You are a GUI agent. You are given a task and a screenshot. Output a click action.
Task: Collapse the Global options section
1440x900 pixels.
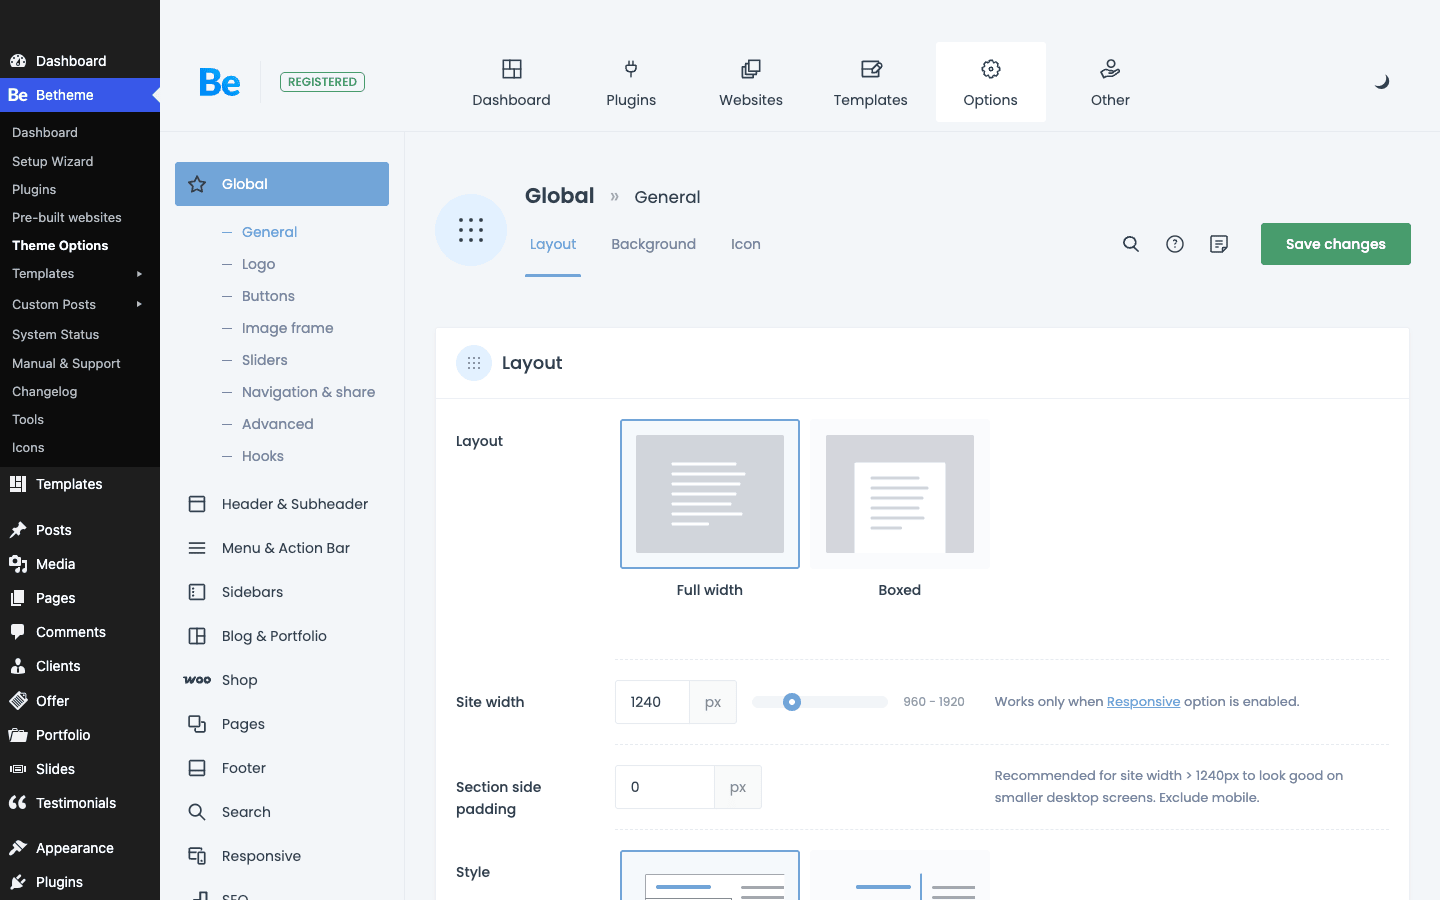(282, 184)
